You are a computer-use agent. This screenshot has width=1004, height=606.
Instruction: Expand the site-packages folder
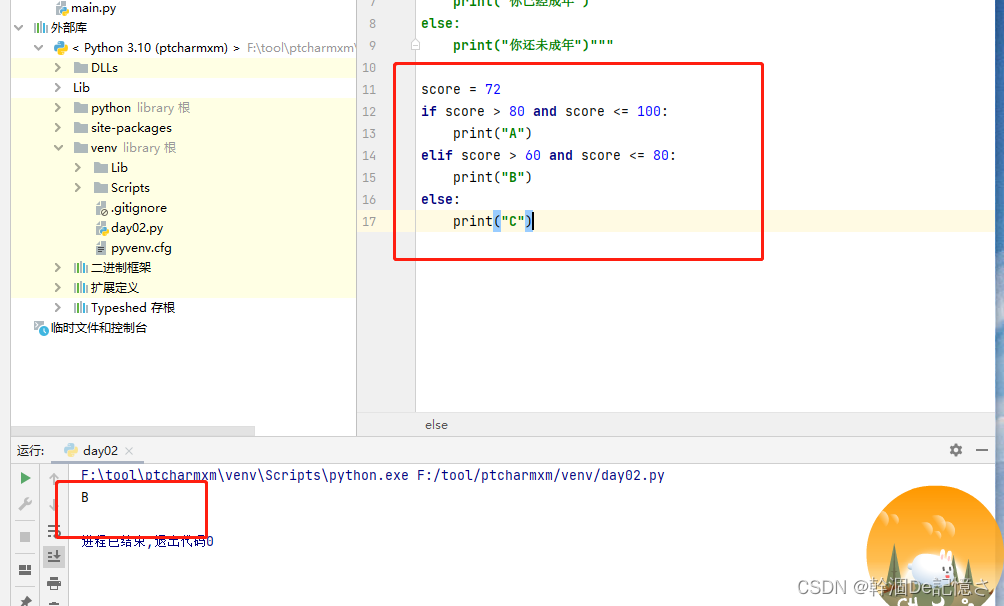(58, 127)
